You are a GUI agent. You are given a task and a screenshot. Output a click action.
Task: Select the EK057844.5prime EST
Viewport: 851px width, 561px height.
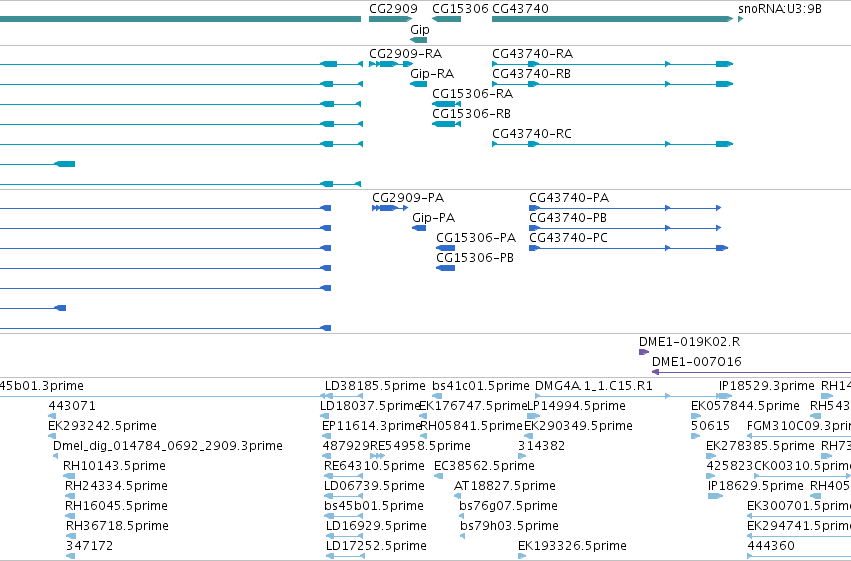745,406
